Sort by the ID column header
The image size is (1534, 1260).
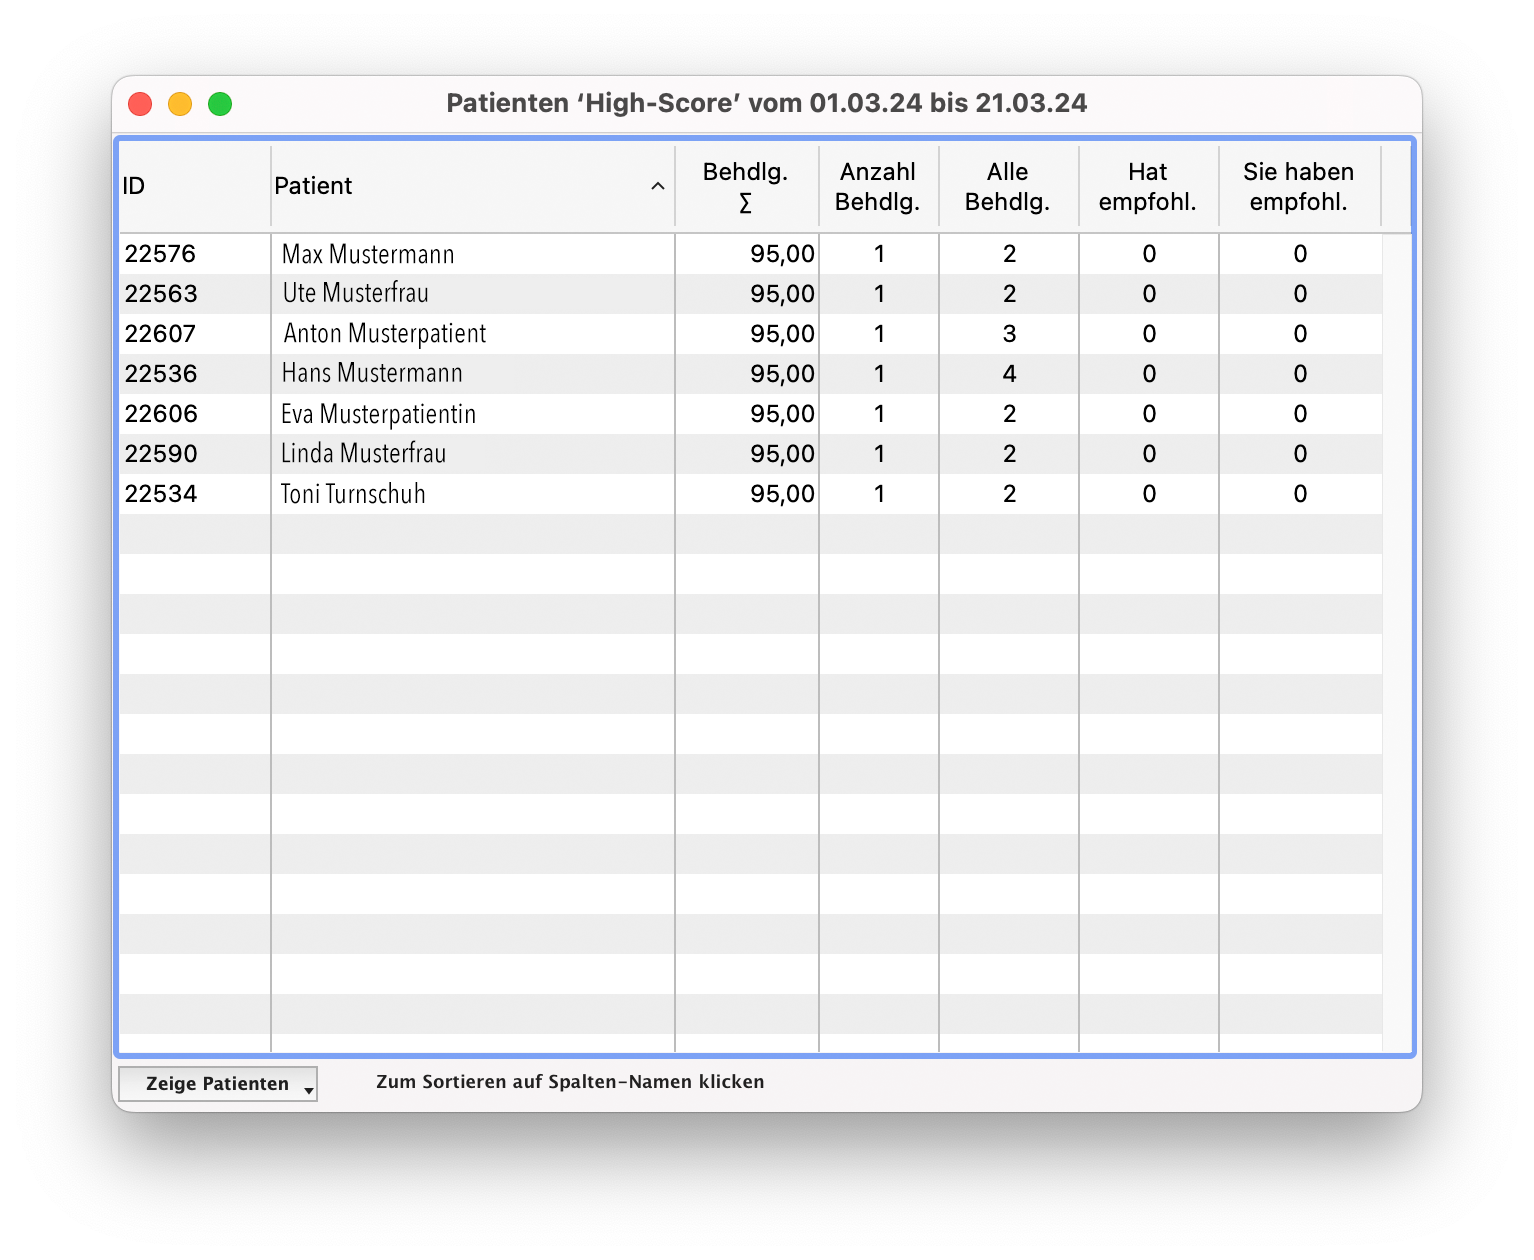pyautogui.click(x=134, y=187)
